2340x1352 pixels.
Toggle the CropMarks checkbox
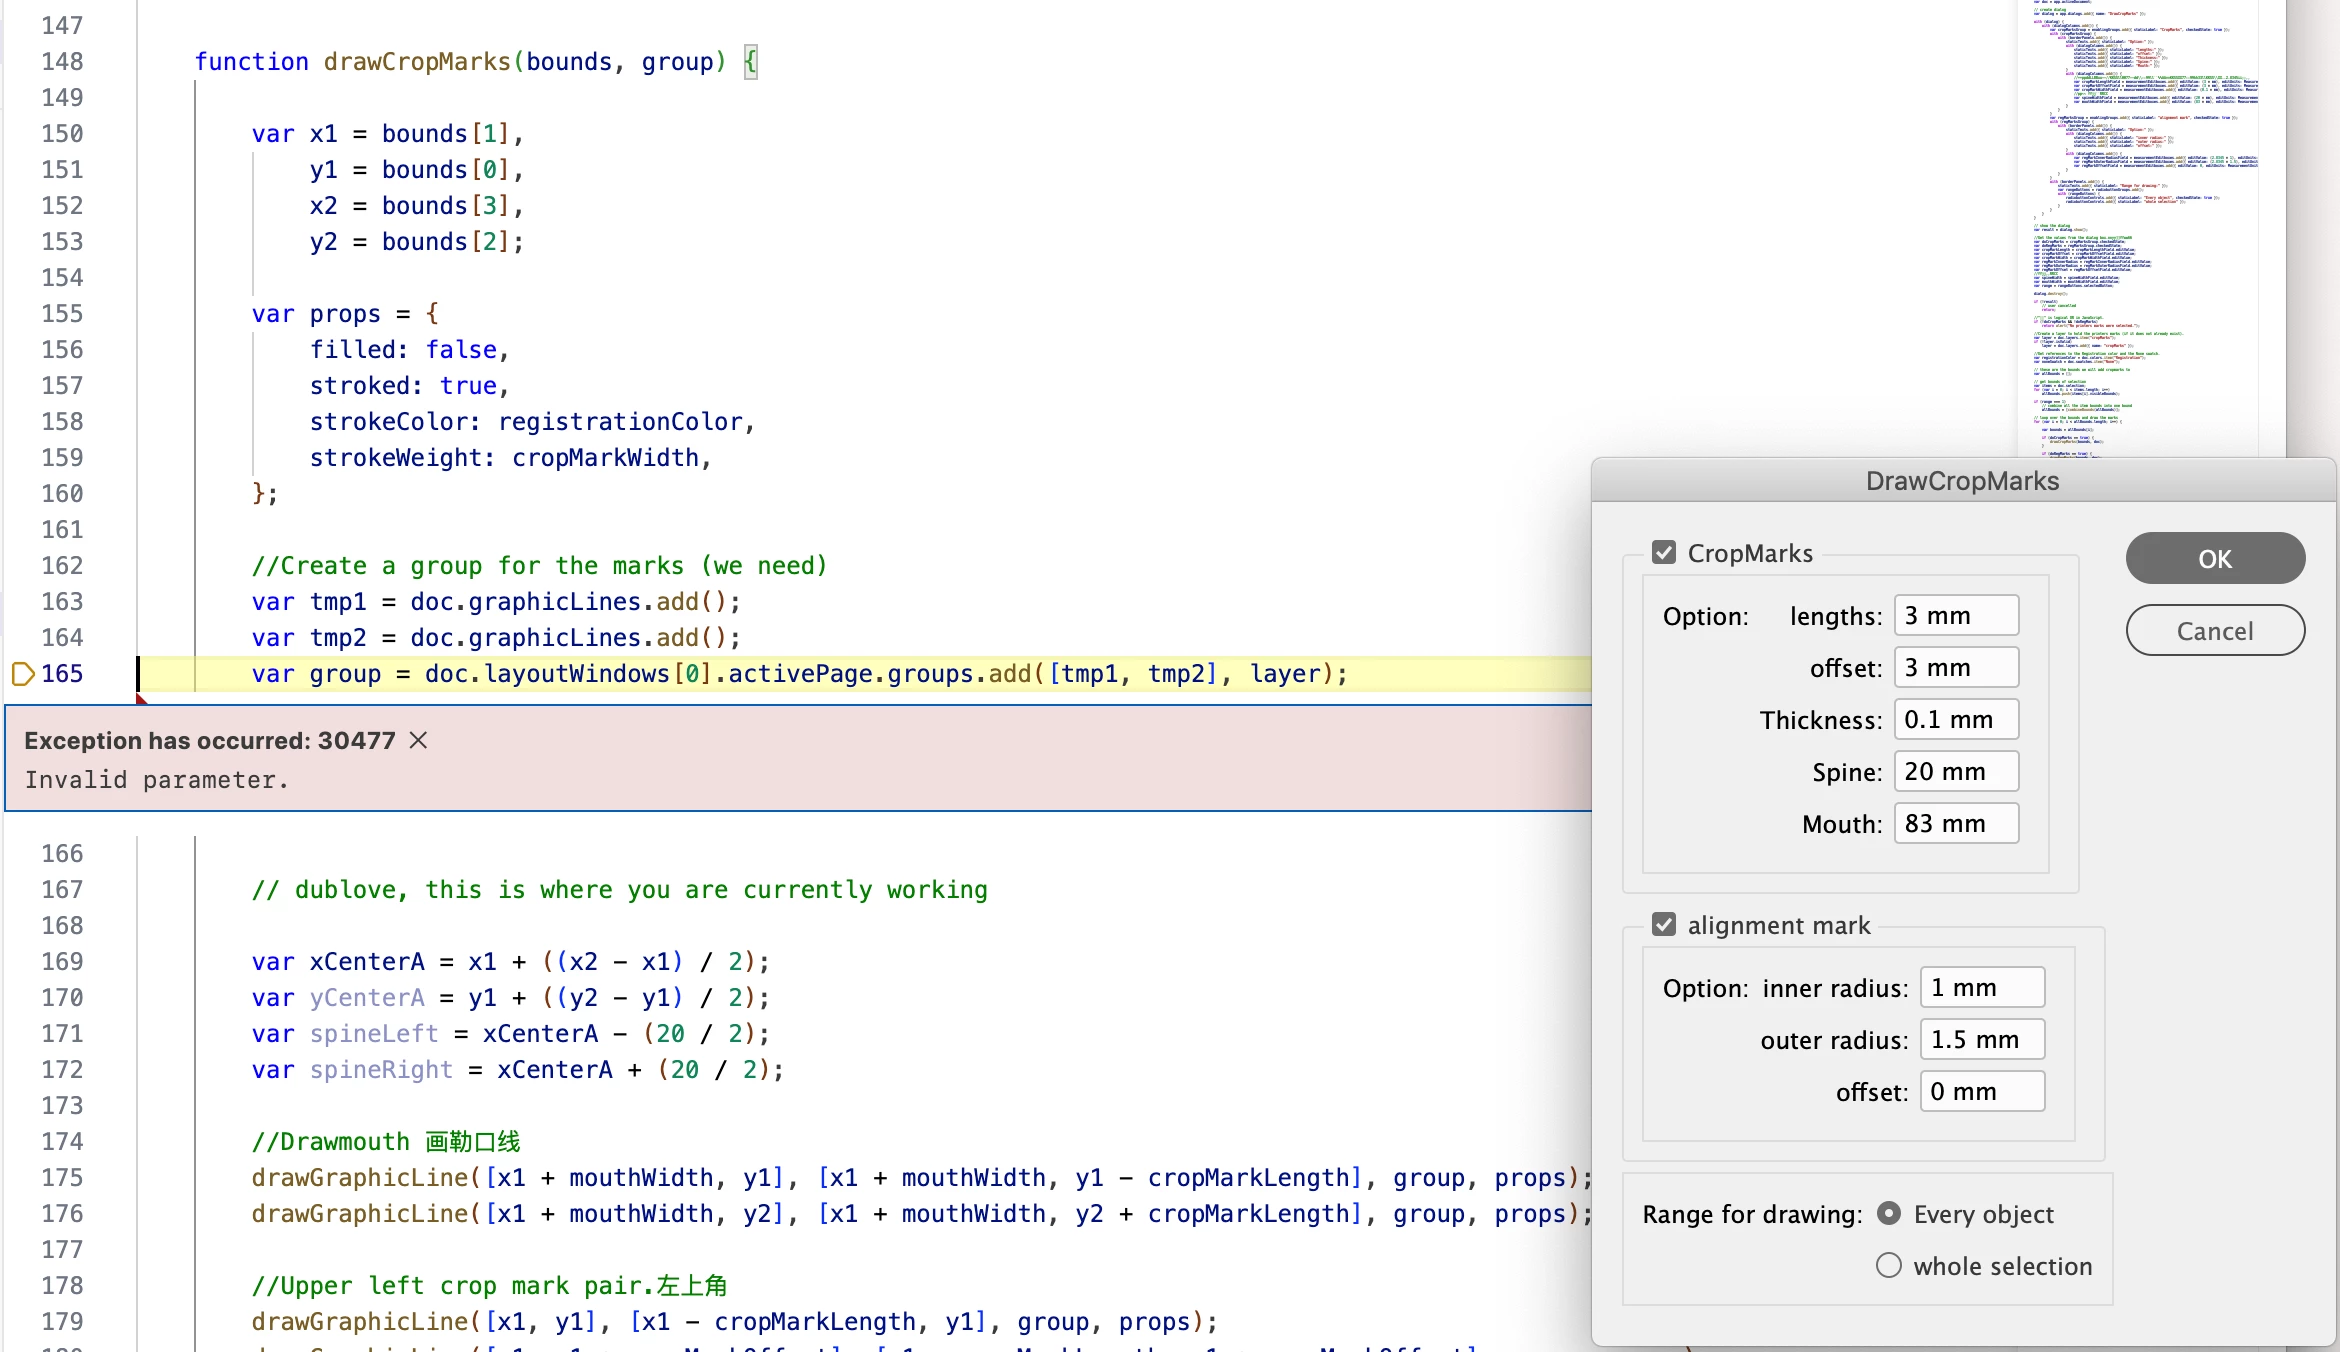point(1664,553)
